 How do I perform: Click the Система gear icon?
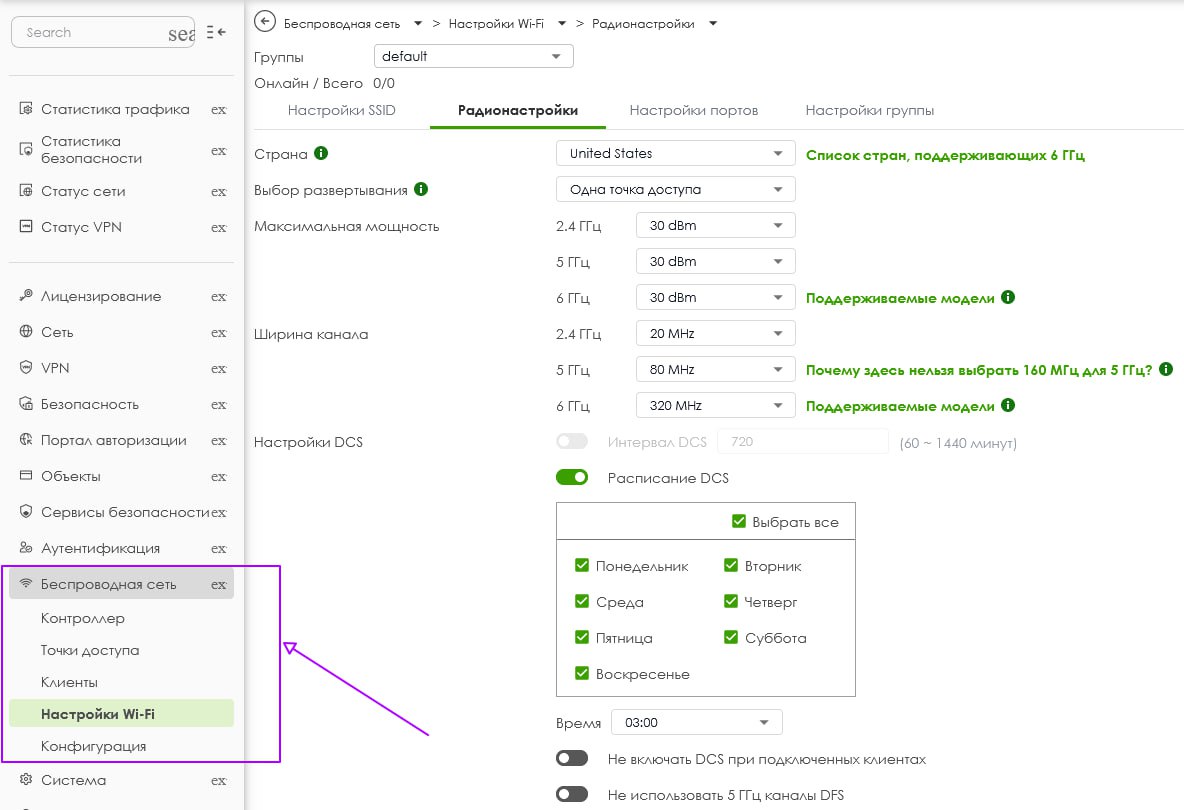coord(26,779)
